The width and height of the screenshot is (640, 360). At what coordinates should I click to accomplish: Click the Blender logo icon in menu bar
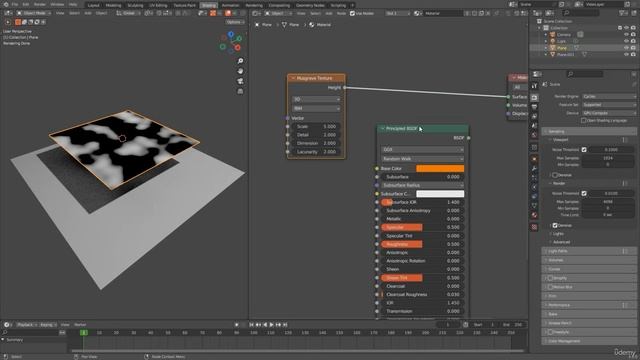click(x=5, y=4)
